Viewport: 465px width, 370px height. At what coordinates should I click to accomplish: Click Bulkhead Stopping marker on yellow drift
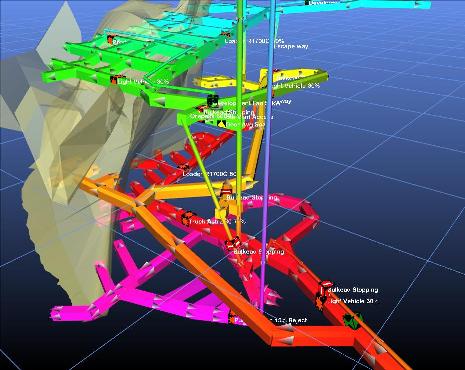[226, 192]
